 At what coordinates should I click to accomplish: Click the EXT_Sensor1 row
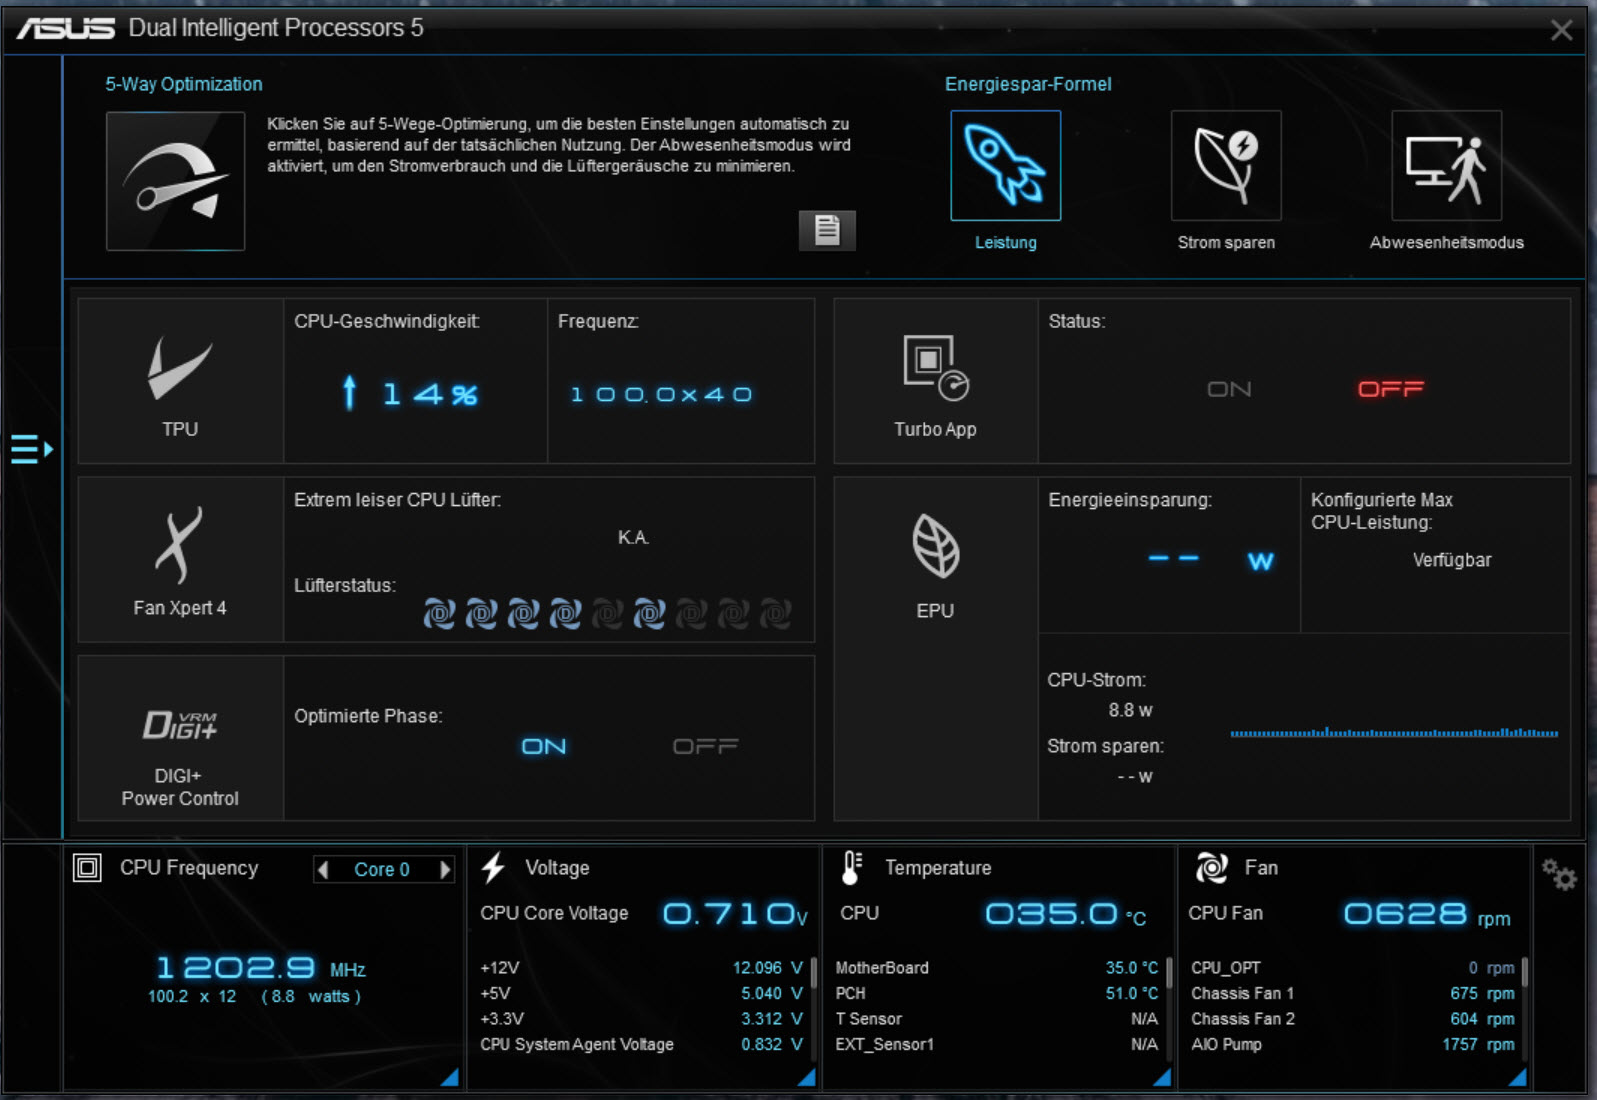click(997, 1044)
